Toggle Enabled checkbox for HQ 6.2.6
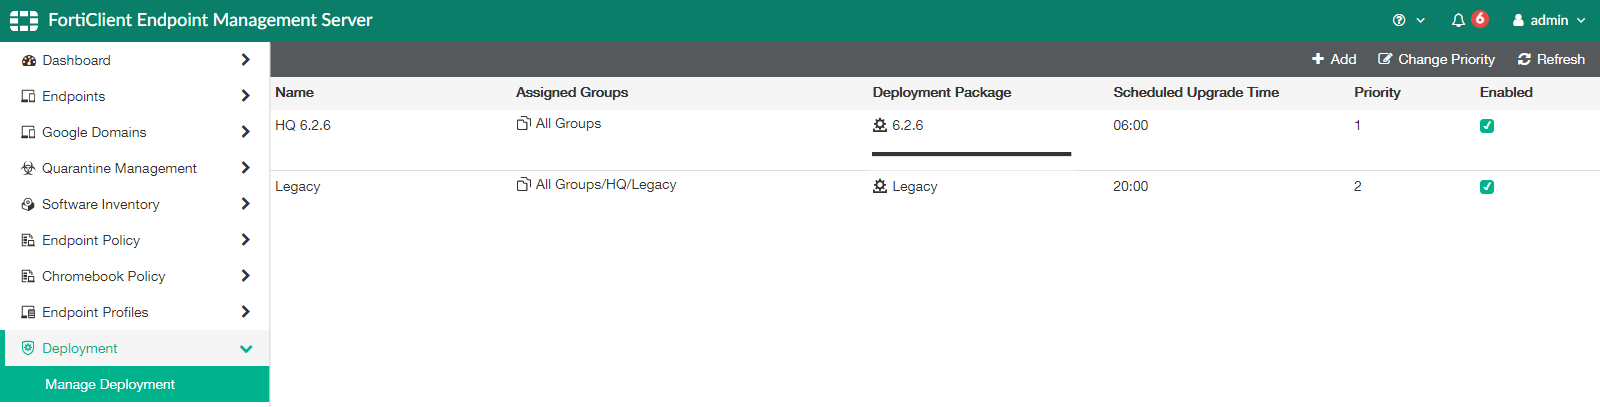This screenshot has width=1600, height=407. [1487, 126]
